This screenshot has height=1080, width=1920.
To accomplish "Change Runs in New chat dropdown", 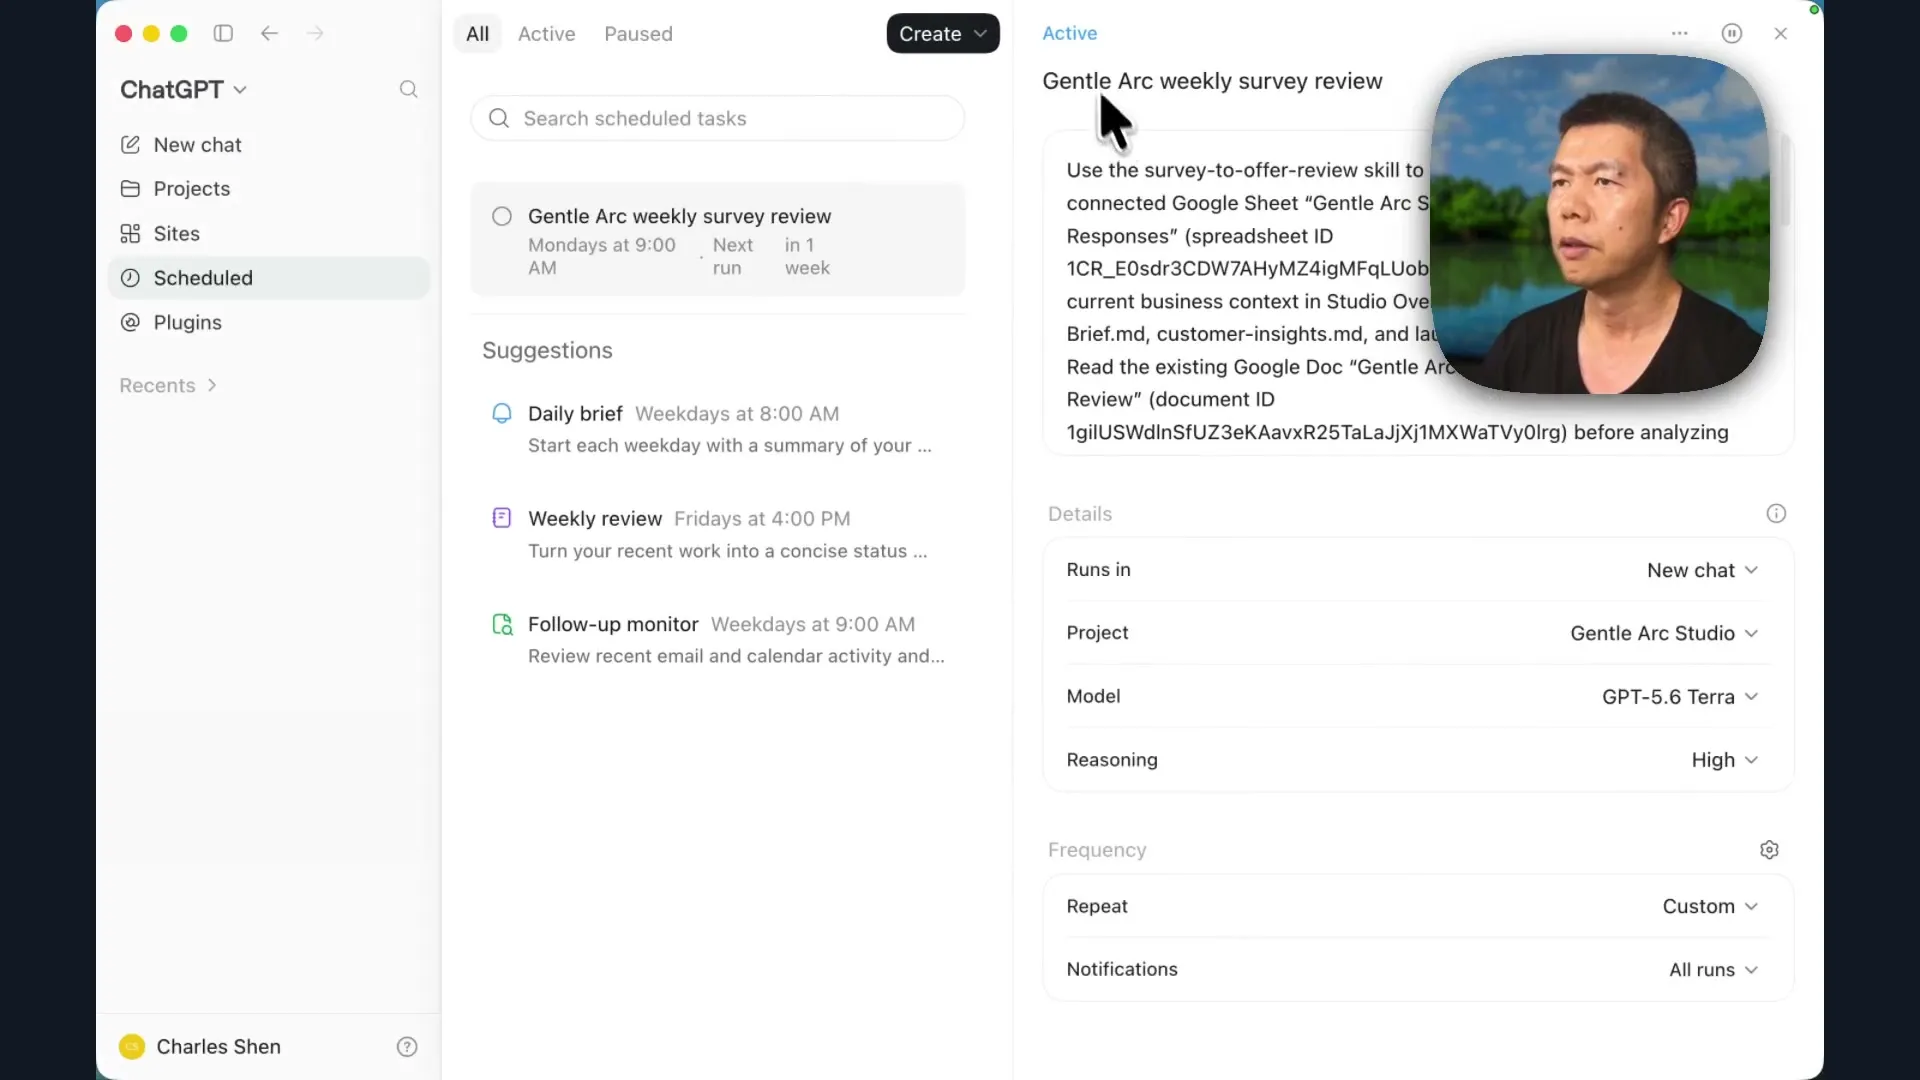I will tap(1702, 570).
